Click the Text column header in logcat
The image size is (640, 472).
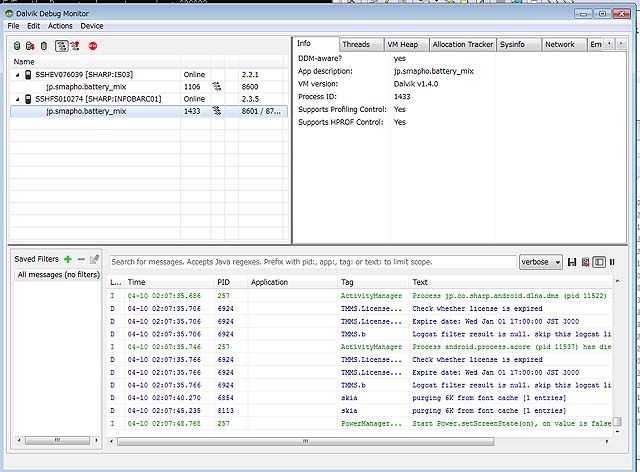pyautogui.click(x=511, y=282)
